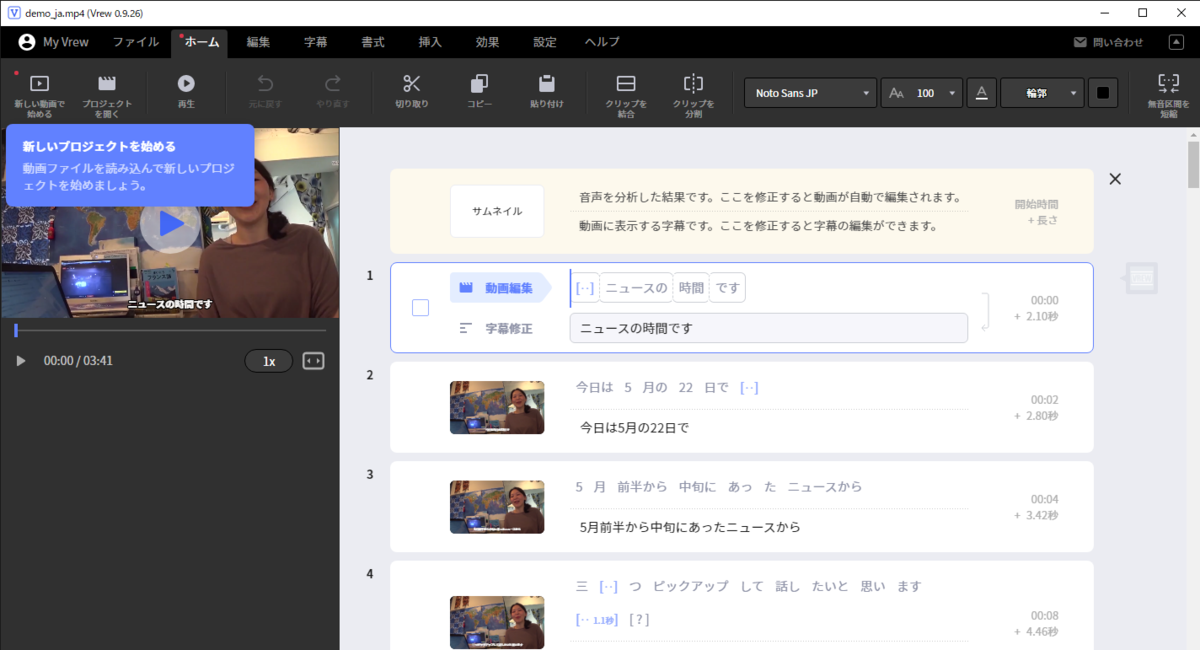Open the 設定 (settings) menu

[x=543, y=42]
